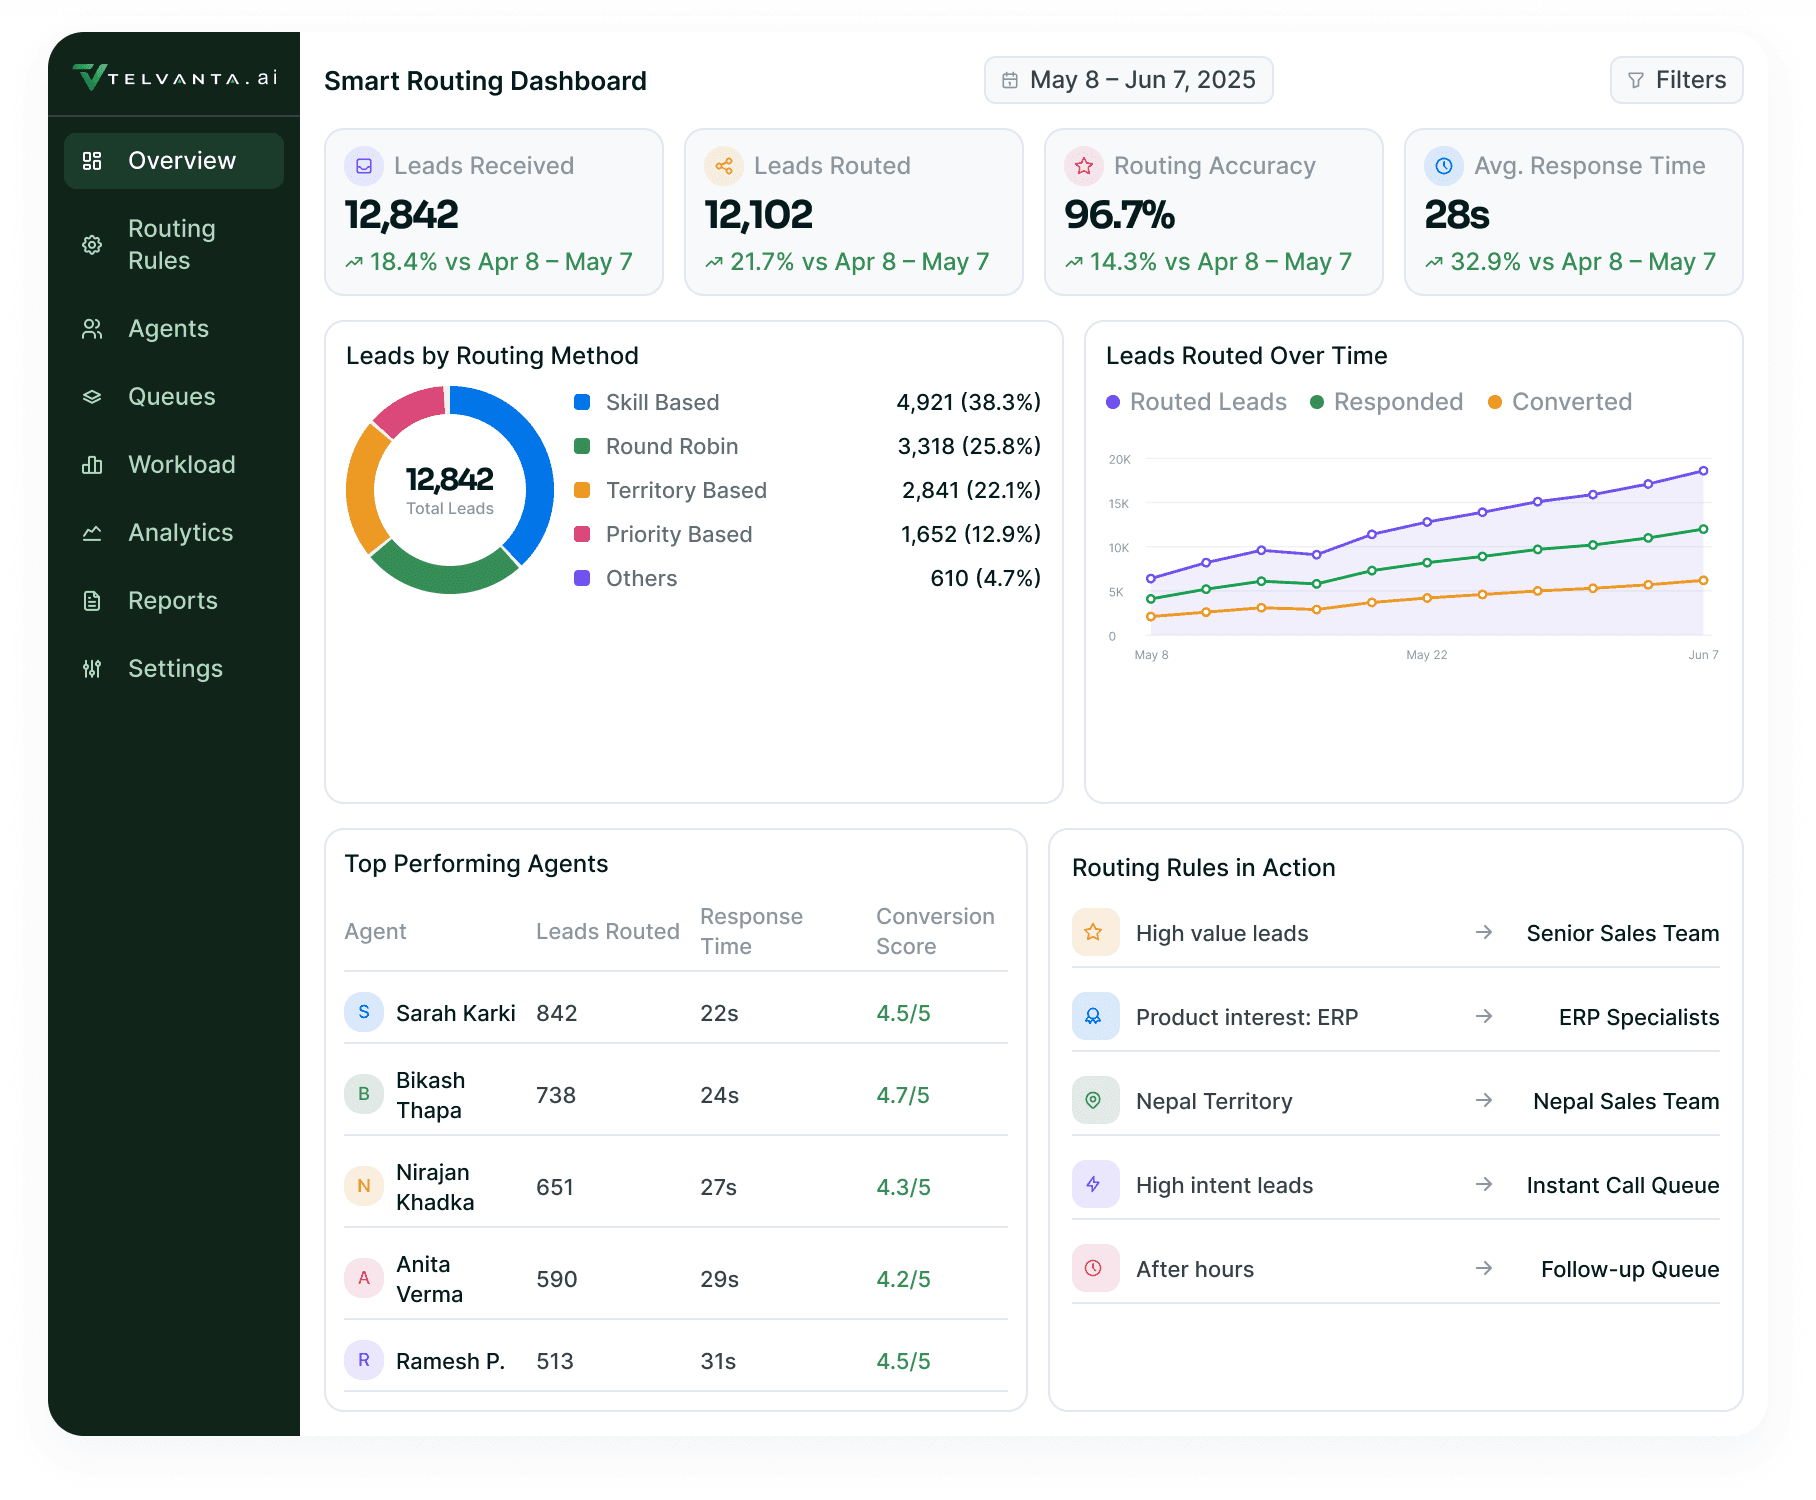This screenshot has width=1816, height=1500.
Task: Click the Territory Based orange swatch
Action: [x=582, y=490]
